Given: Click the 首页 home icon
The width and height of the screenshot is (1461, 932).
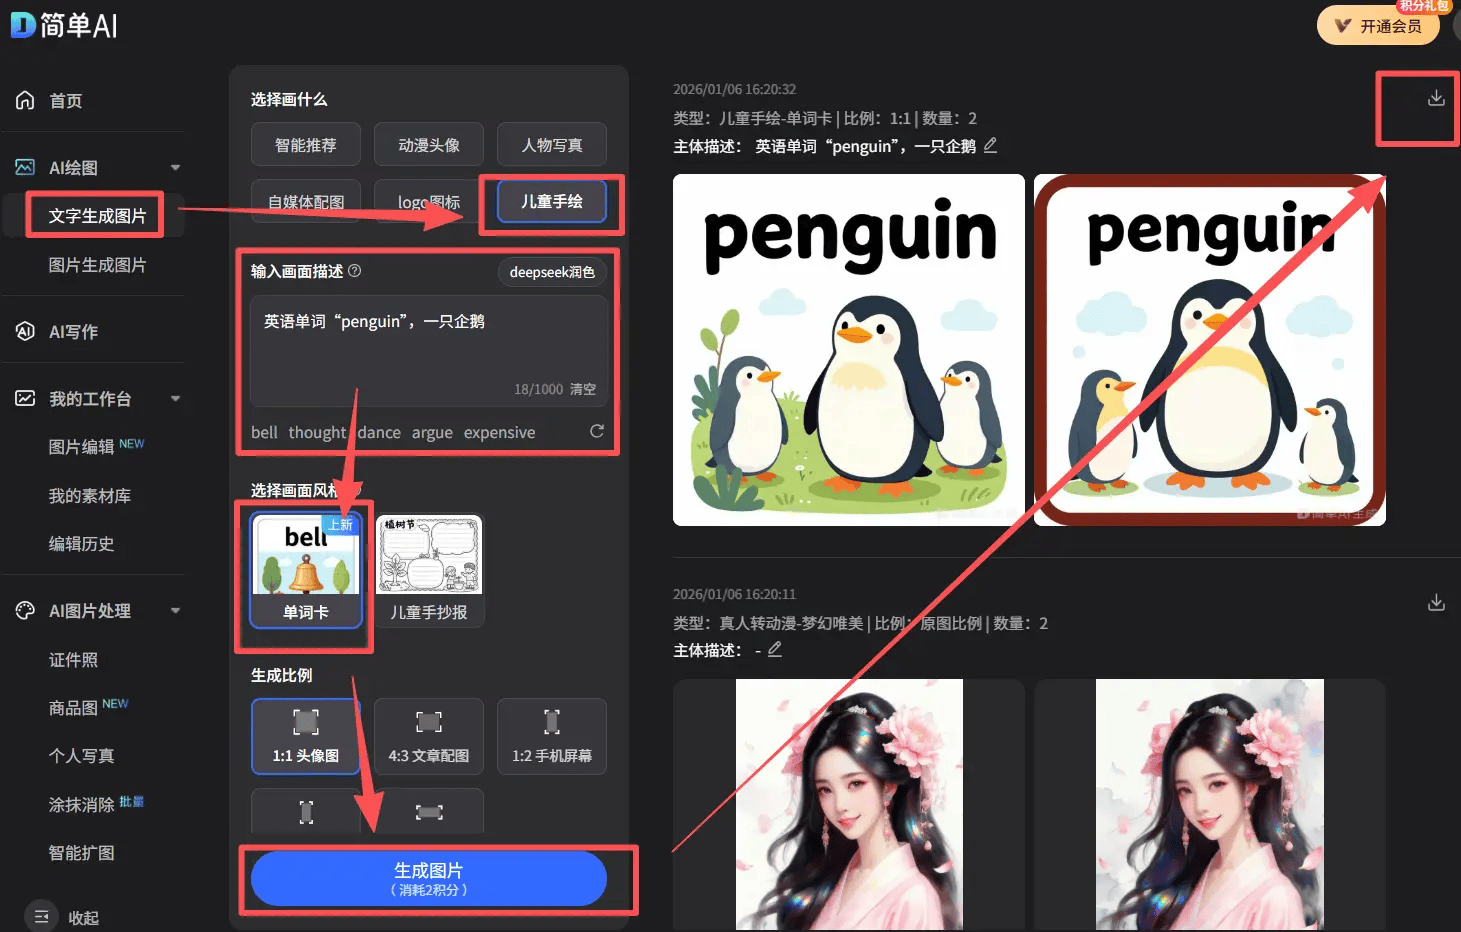Looking at the screenshot, I should tap(26, 100).
